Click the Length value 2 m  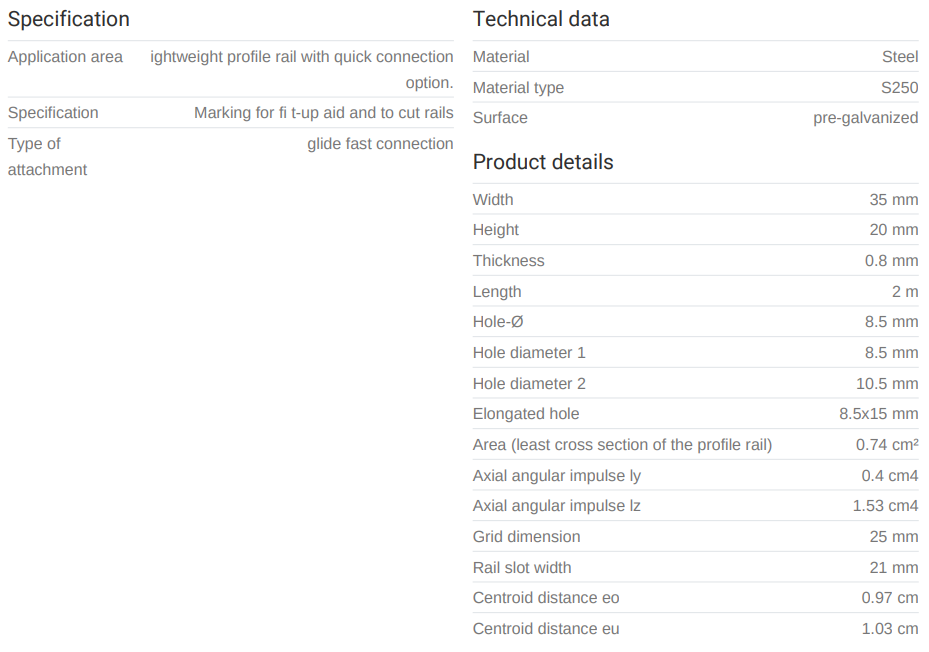coord(904,292)
